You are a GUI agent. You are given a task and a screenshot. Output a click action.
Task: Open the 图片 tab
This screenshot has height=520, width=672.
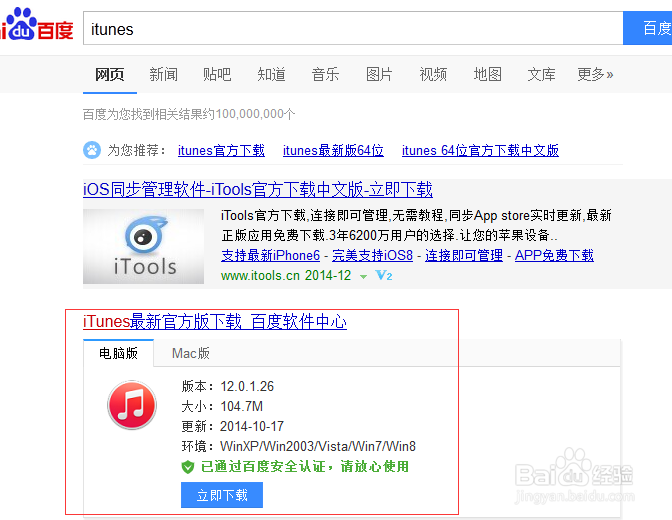click(x=379, y=75)
